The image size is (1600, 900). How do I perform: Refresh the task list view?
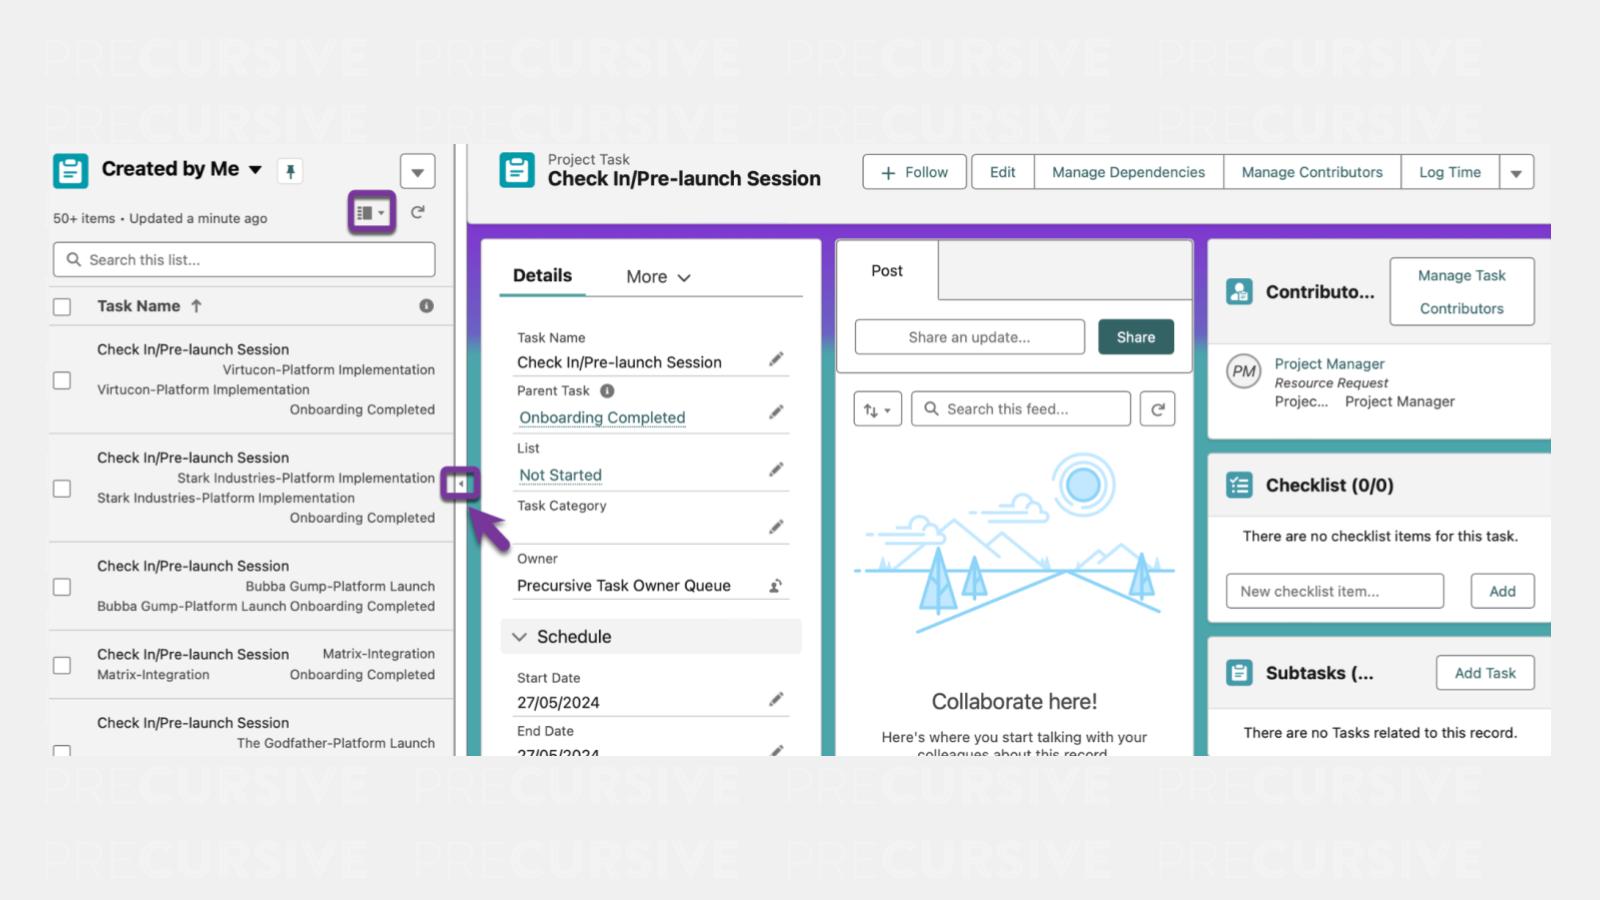418,212
